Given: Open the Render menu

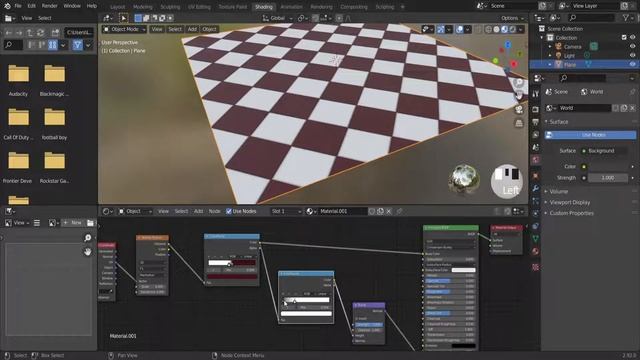Looking at the screenshot, I should pyautogui.click(x=50, y=6).
